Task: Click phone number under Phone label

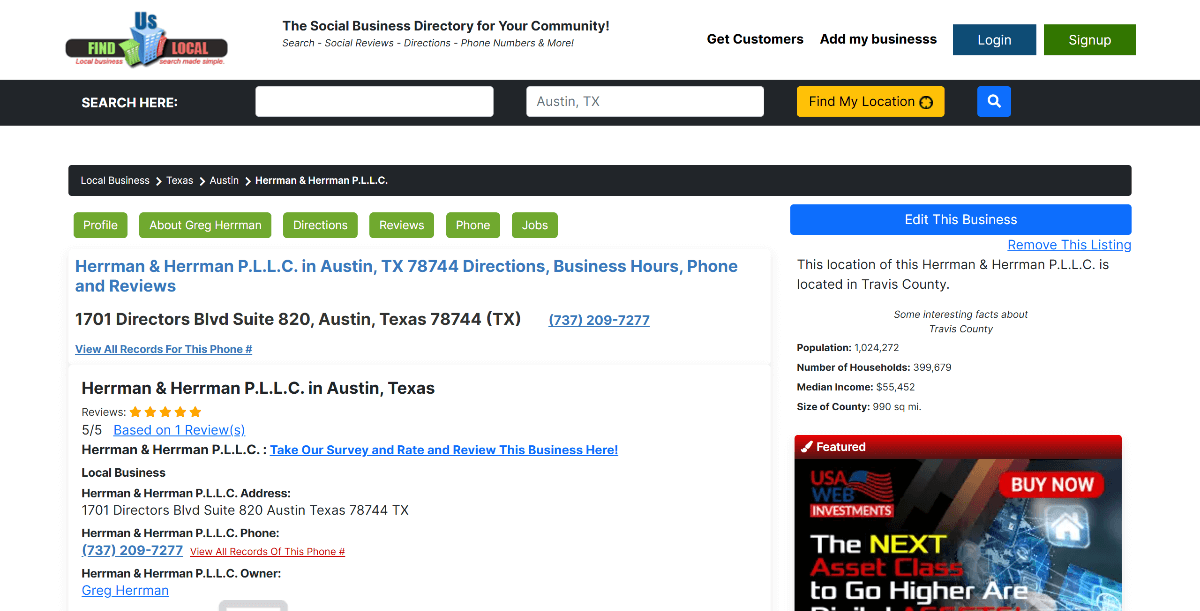Action: point(132,550)
